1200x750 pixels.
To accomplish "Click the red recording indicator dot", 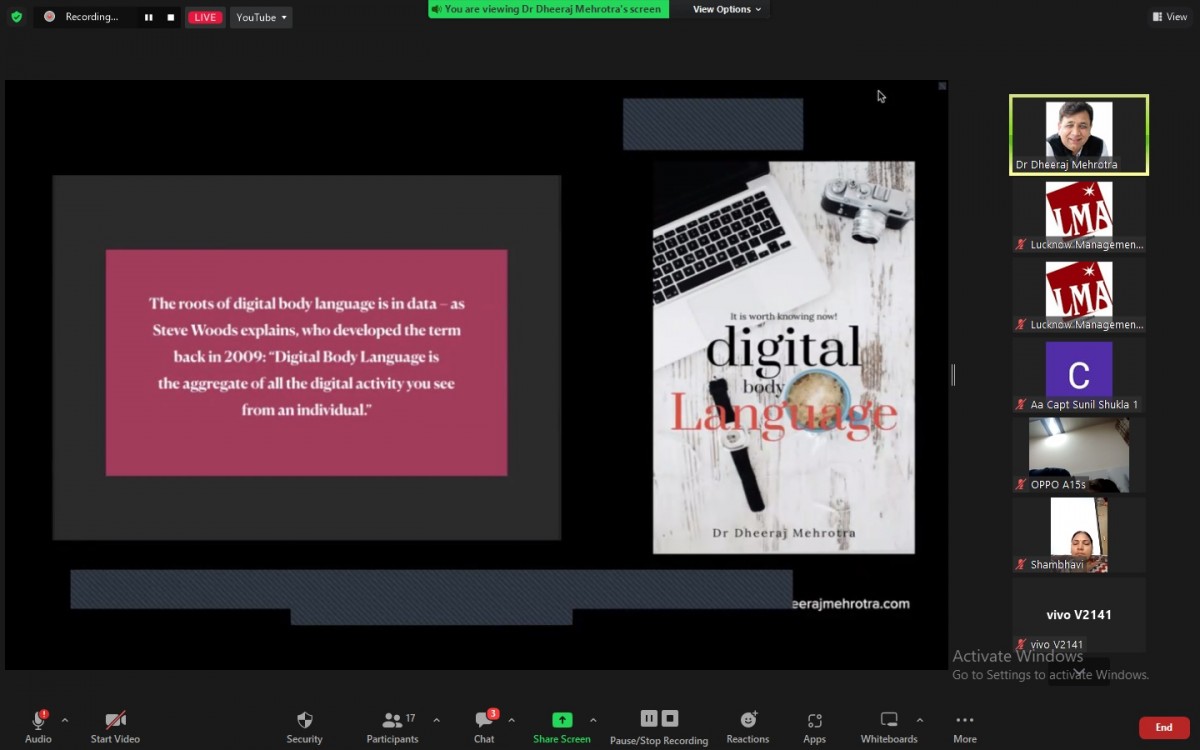I will click(x=49, y=17).
